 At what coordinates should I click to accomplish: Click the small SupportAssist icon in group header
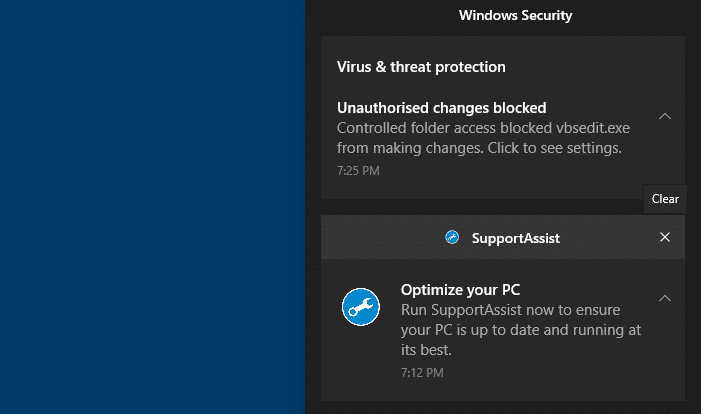(452, 237)
